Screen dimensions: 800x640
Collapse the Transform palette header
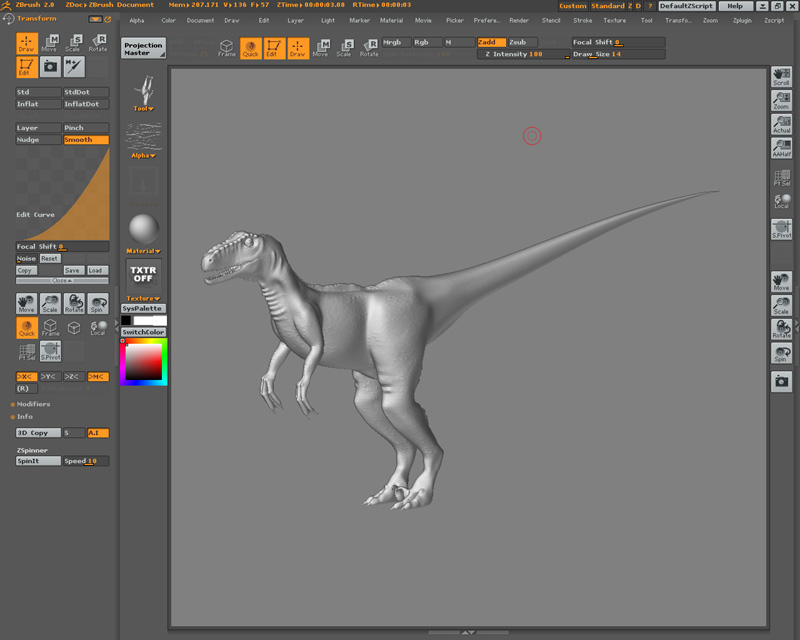click(x=37, y=18)
